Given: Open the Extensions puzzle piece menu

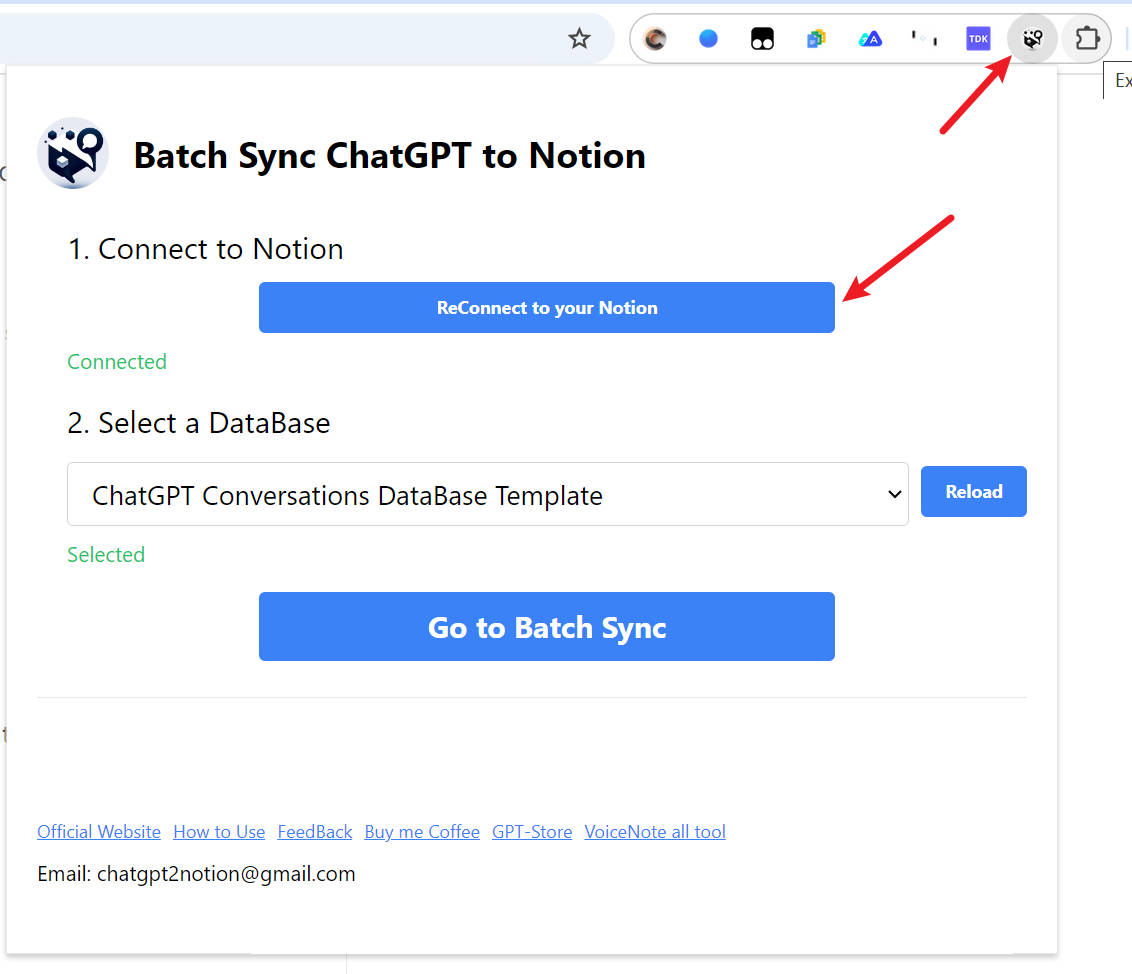Looking at the screenshot, I should (1086, 39).
